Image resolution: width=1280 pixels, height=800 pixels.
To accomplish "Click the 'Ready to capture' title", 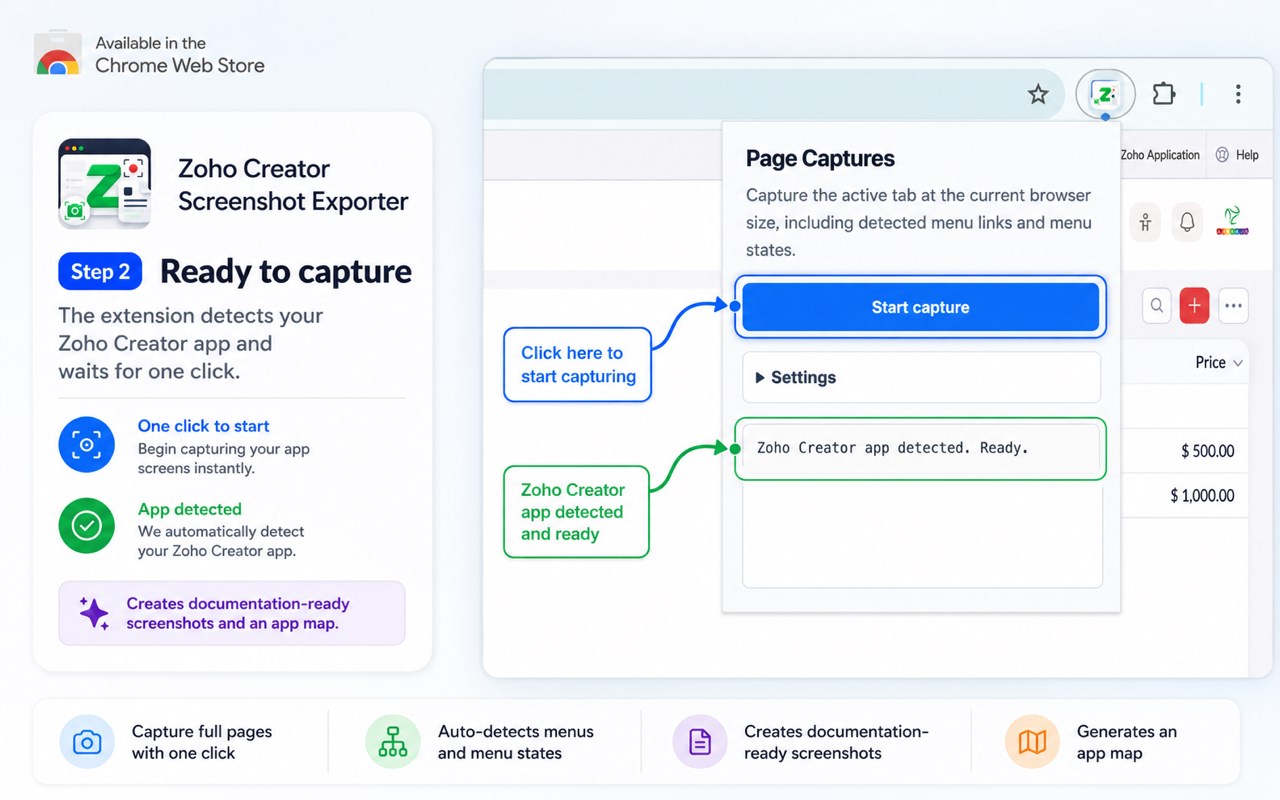I will pos(286,272).
